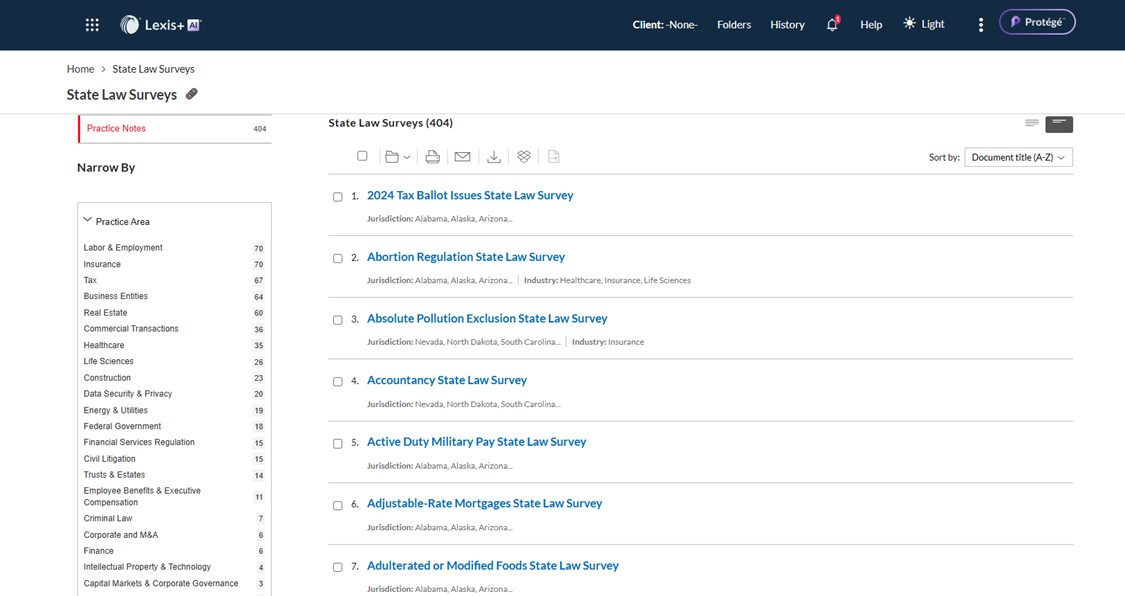
Task: Open History in the top navigation
Action: coord(787,24)
